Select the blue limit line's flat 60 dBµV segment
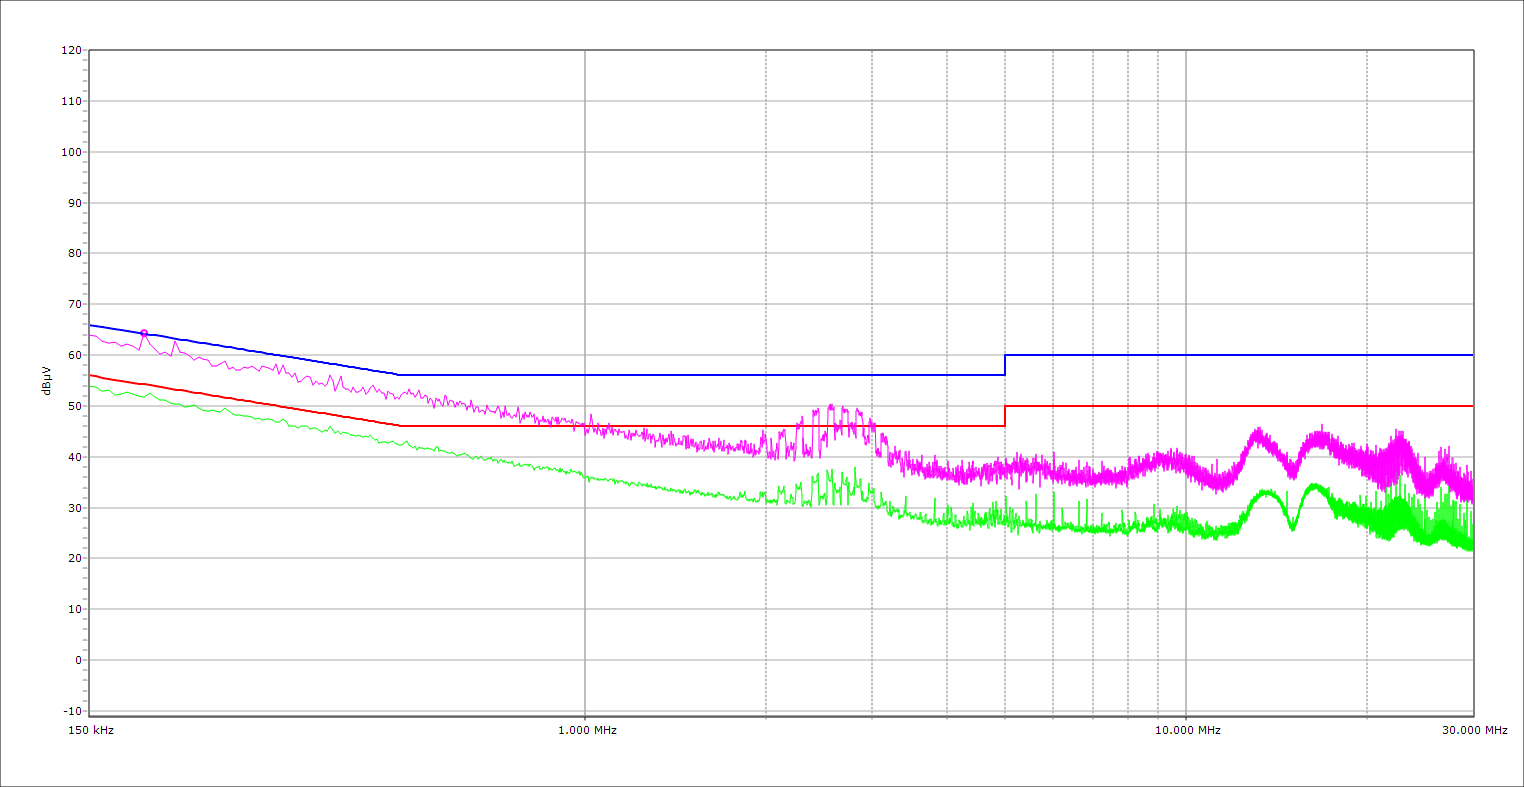This screenshot has height=787, width=1524. tap(1240, 355)
